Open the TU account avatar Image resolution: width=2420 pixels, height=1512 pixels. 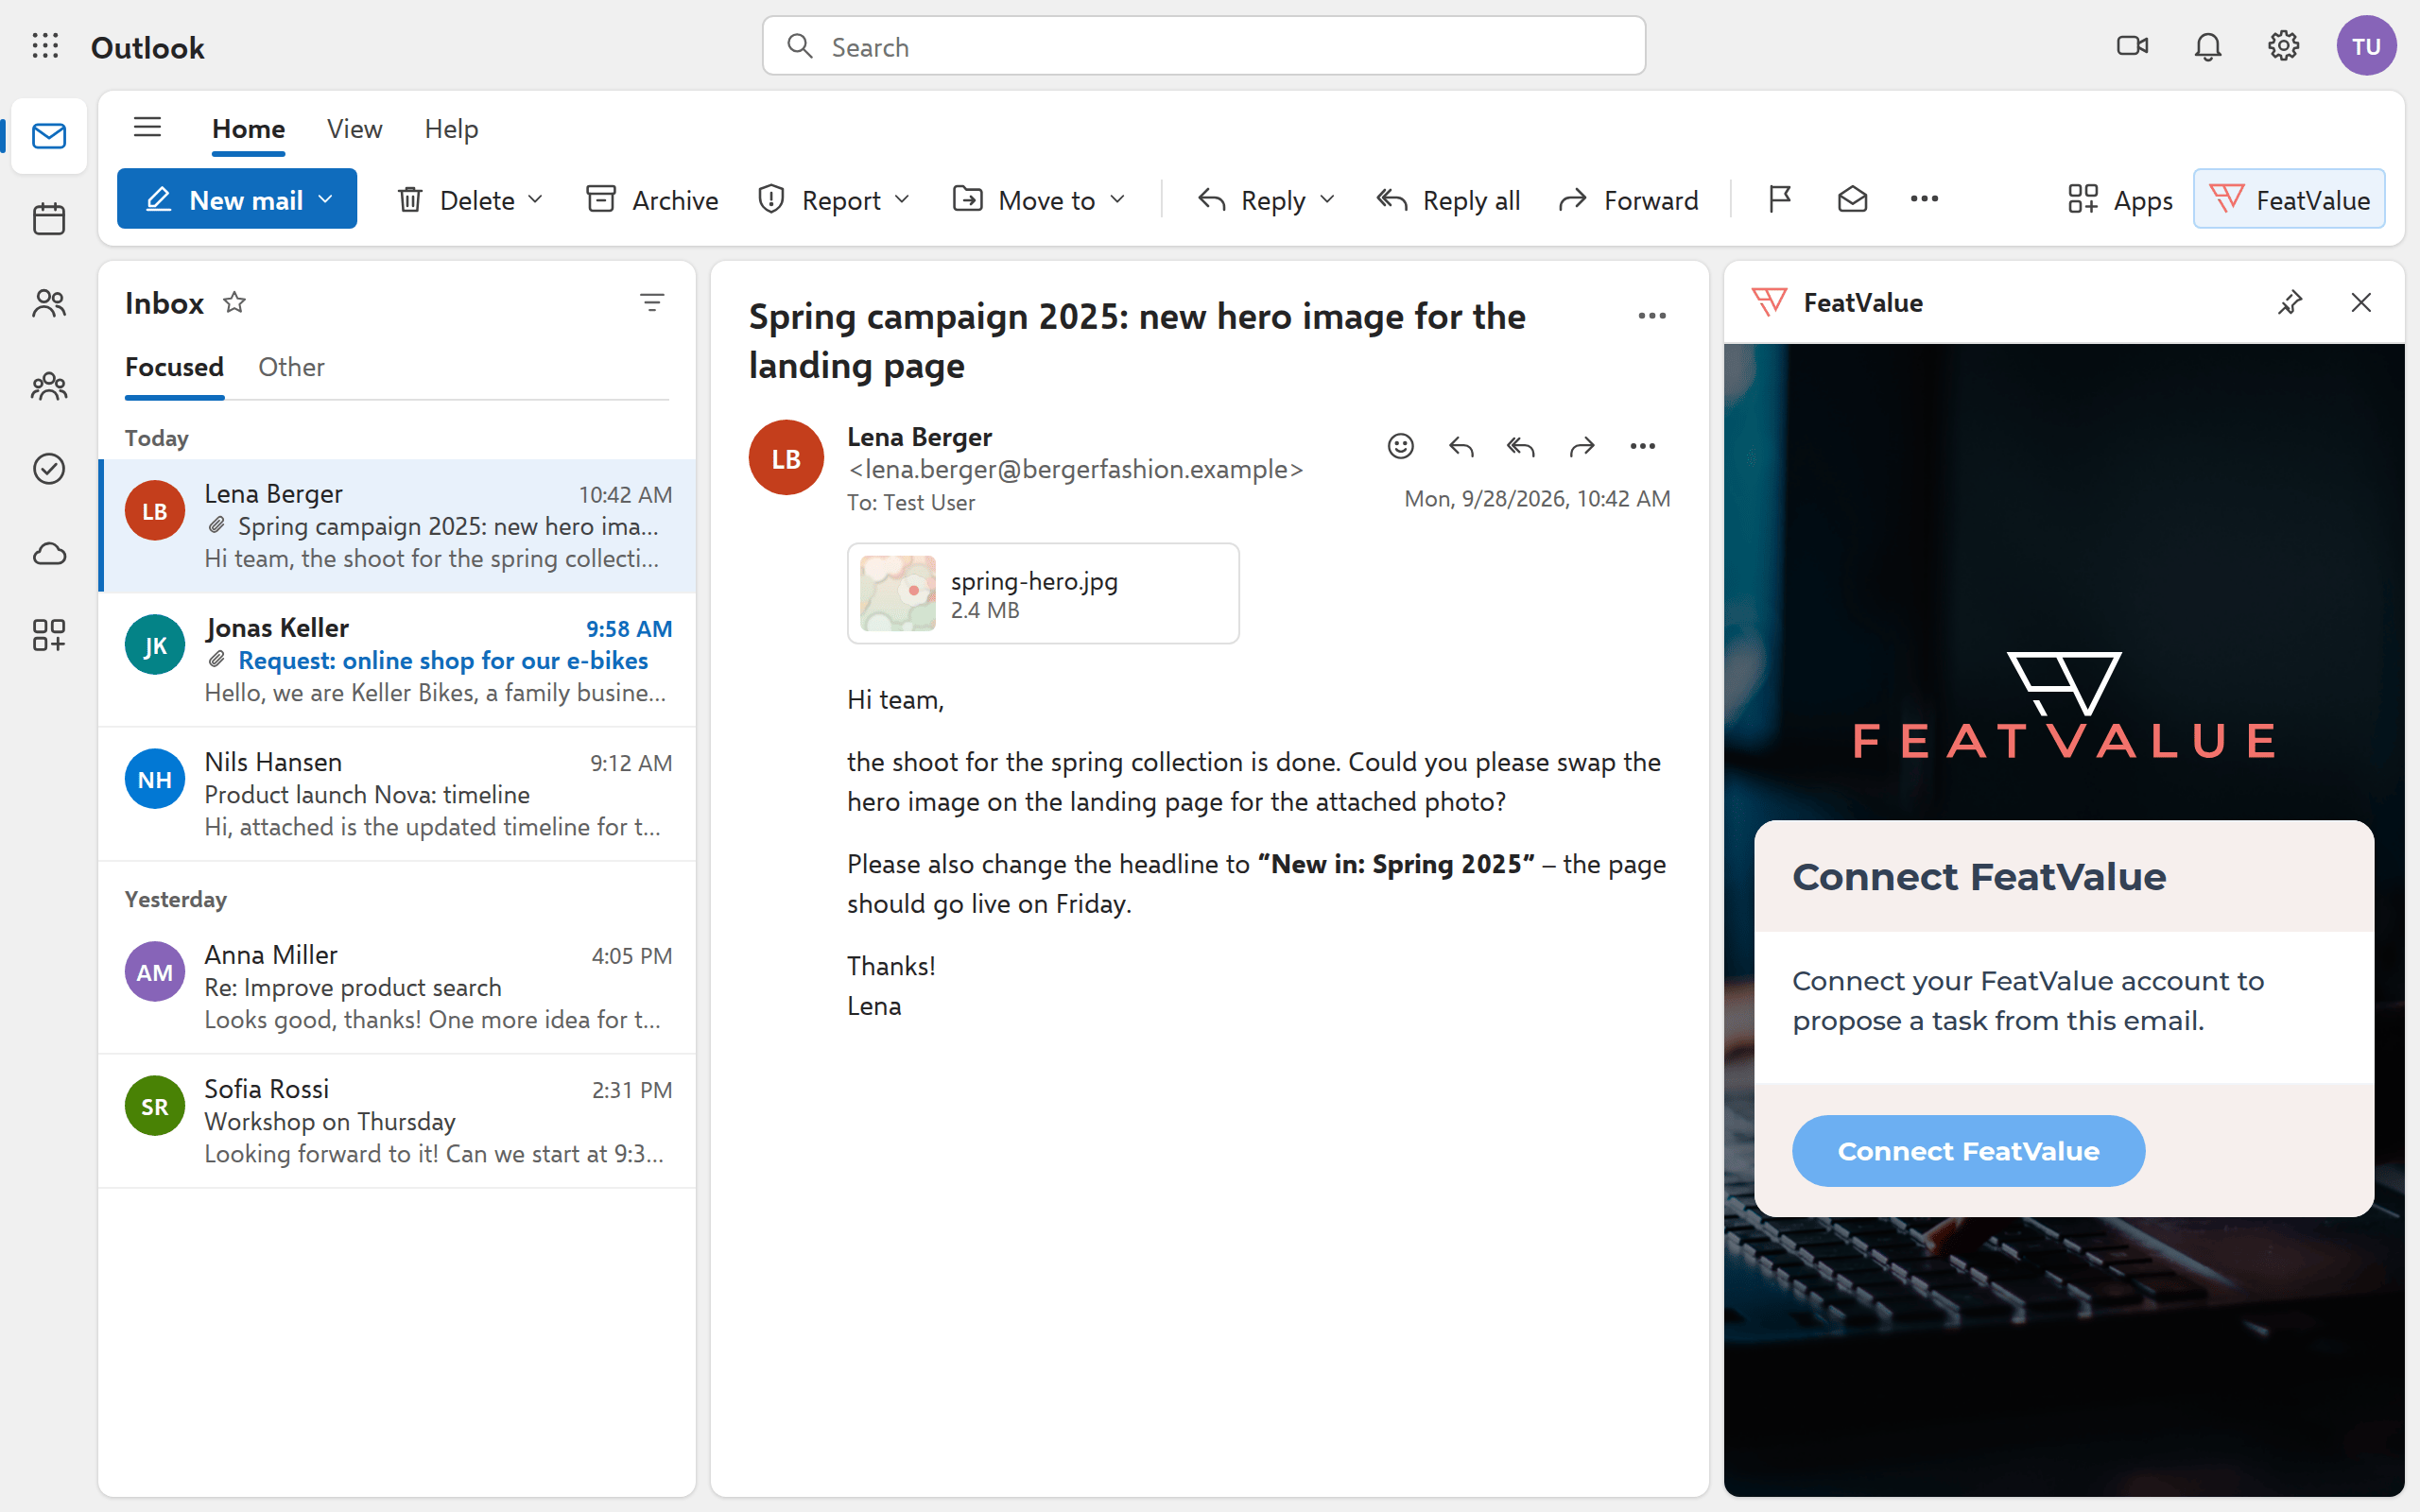click(x=2365, y=46)
